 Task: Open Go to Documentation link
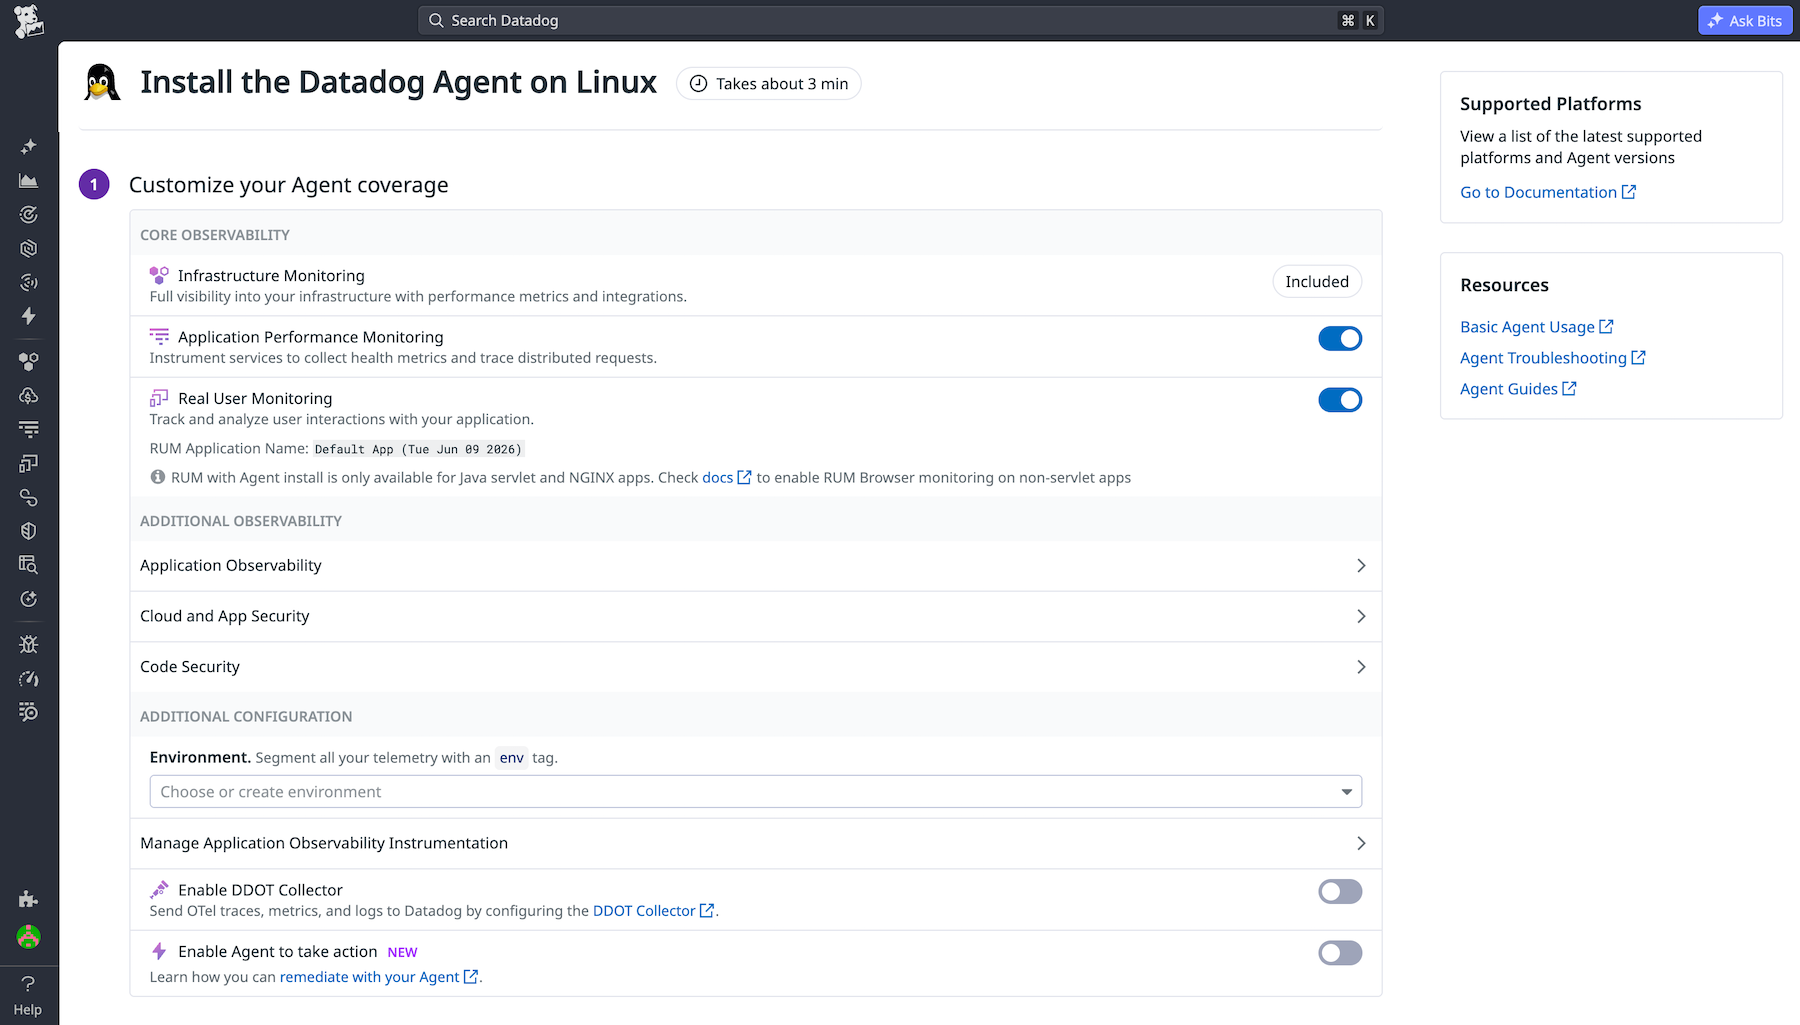click(x=1548, y=192)
